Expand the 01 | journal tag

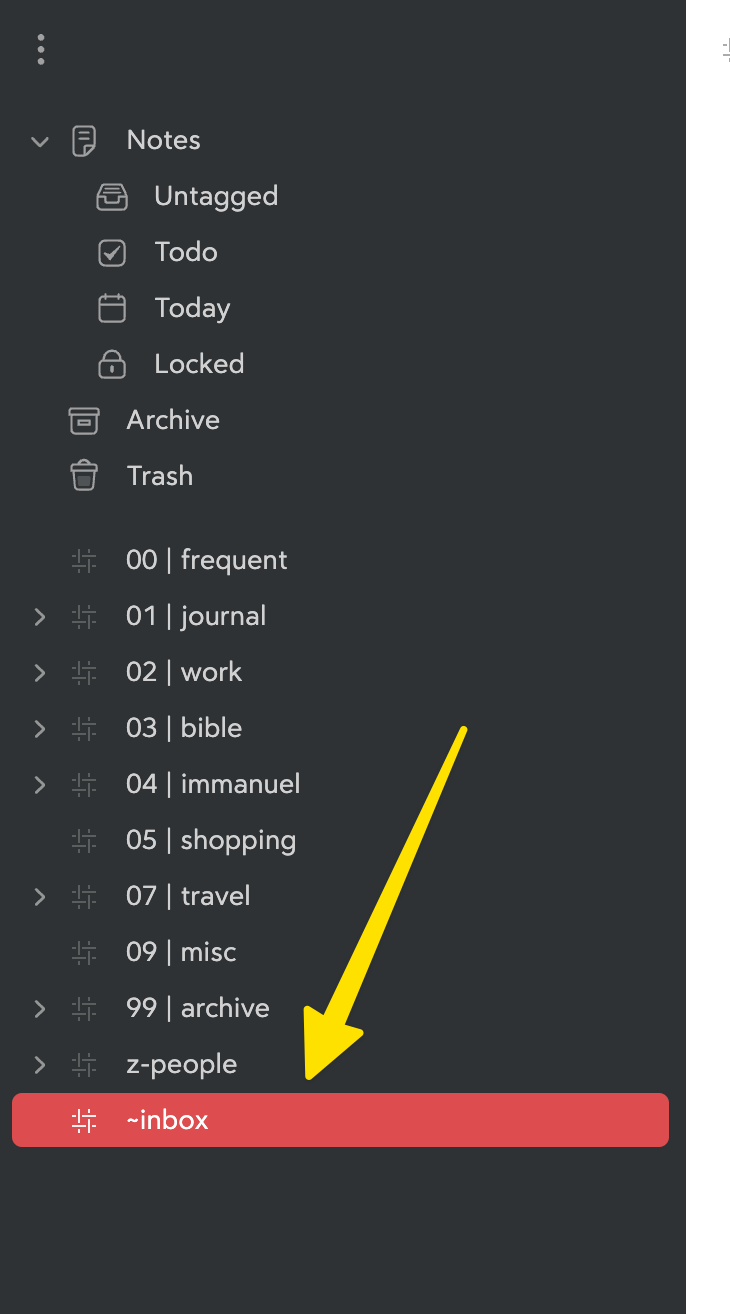pyautogui.click(x=40, y=617)
